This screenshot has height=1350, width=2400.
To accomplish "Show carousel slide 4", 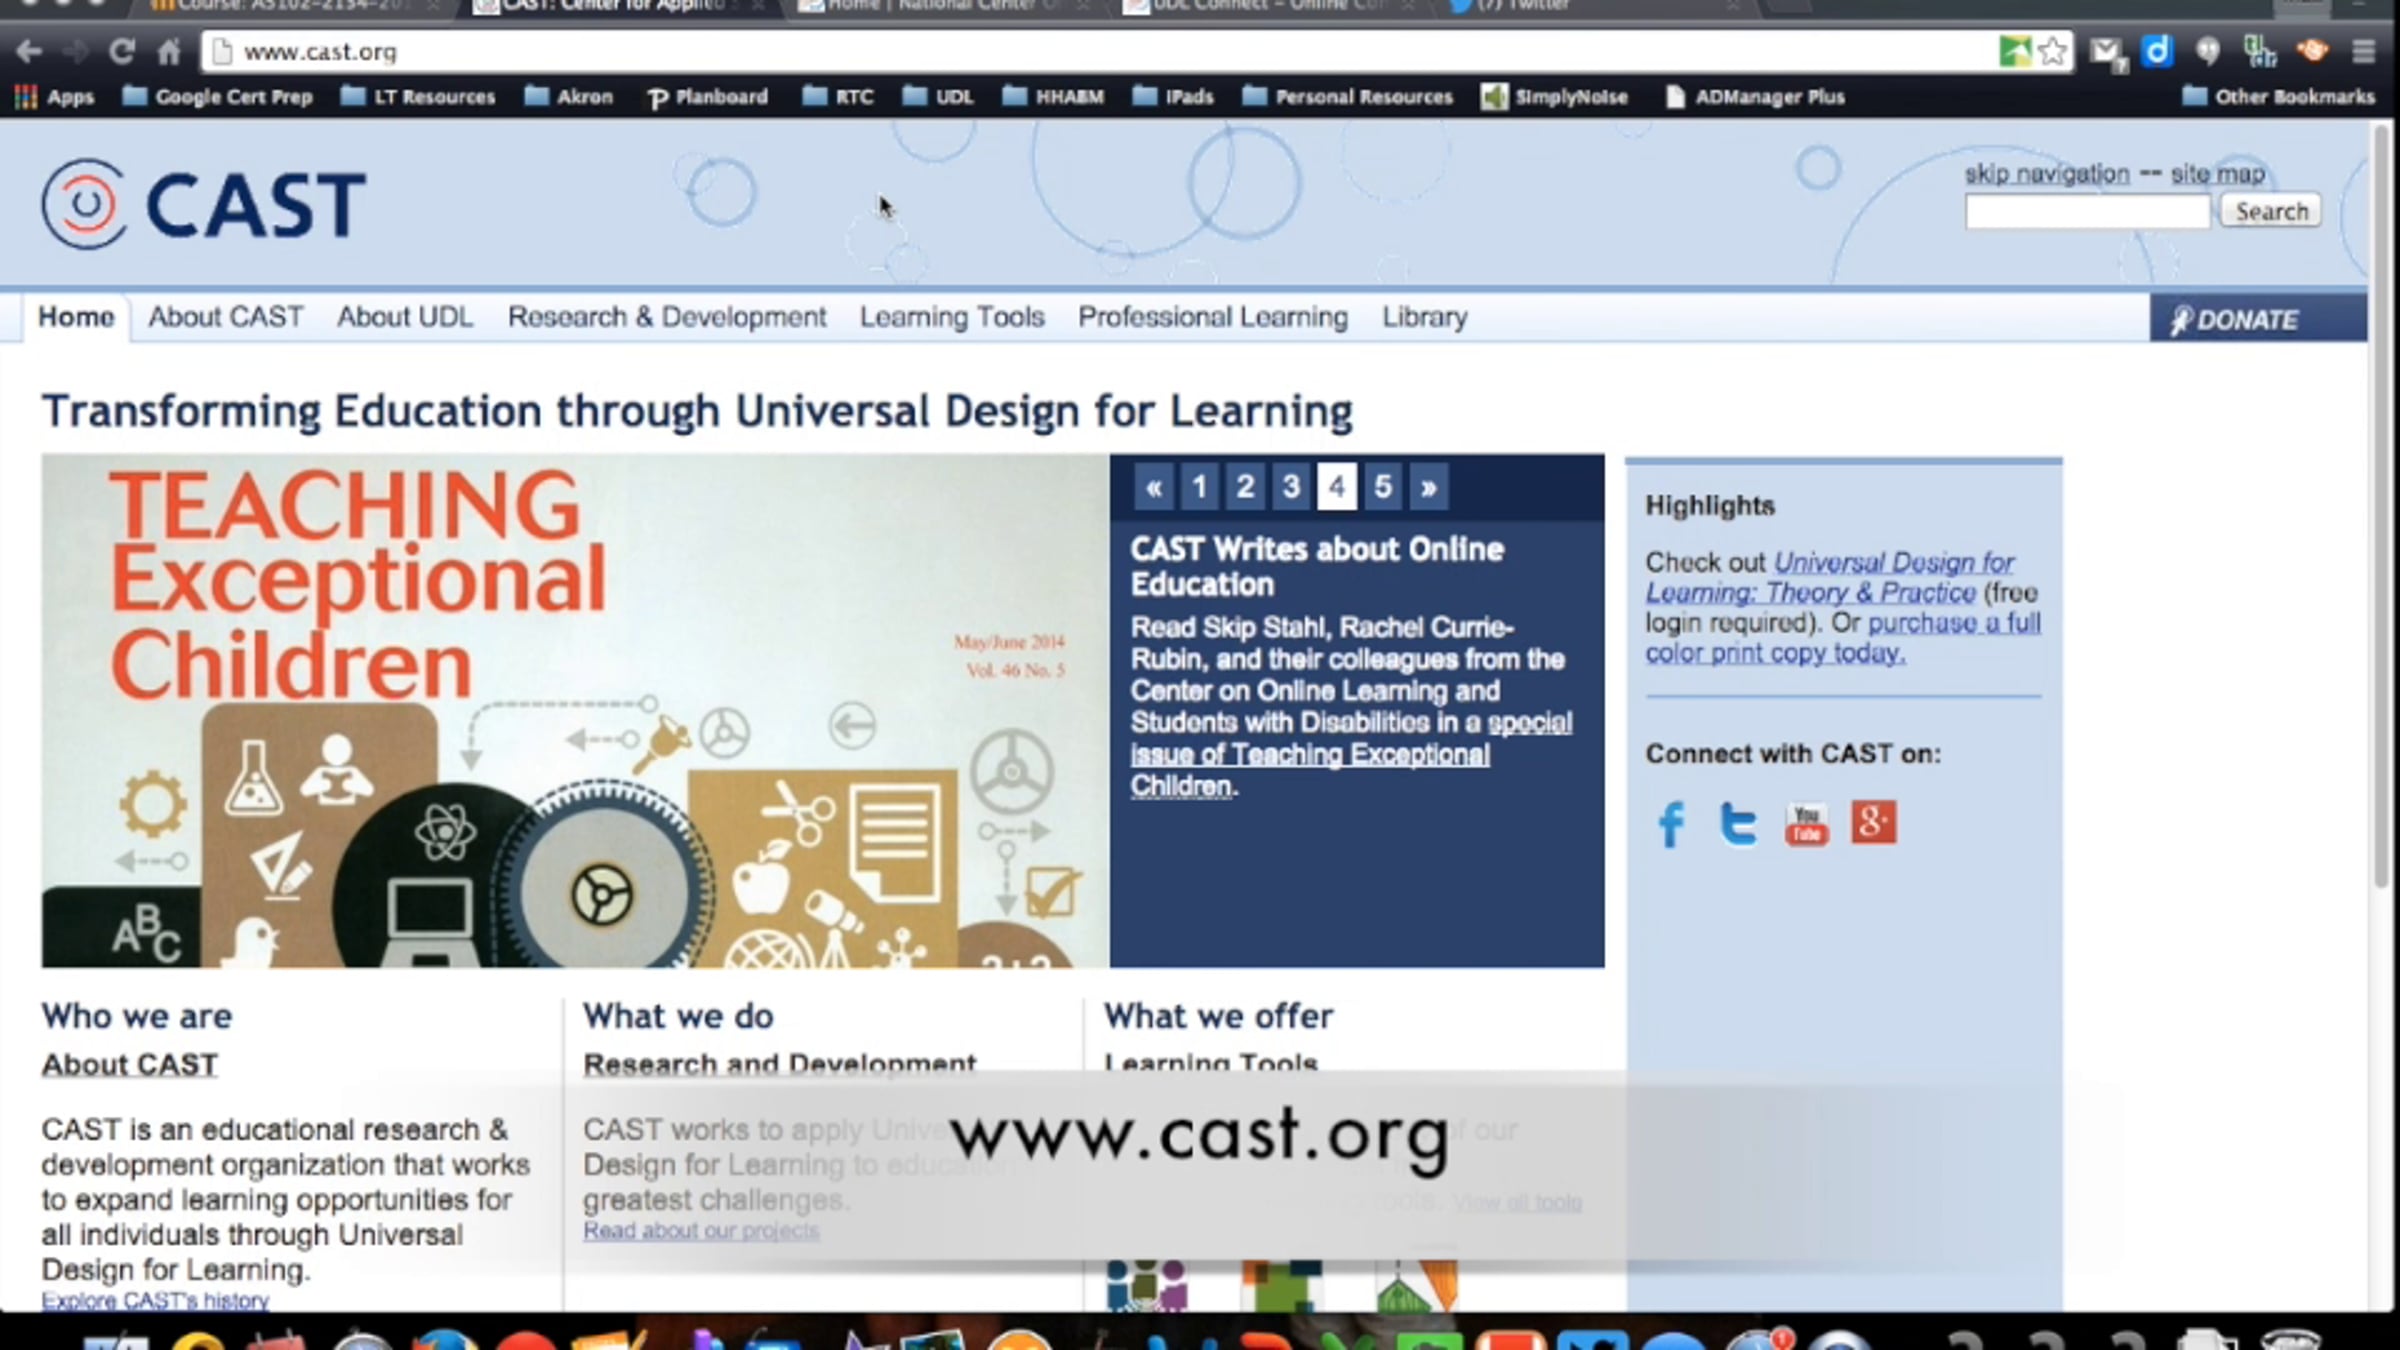I will (x=1337, y=487).
